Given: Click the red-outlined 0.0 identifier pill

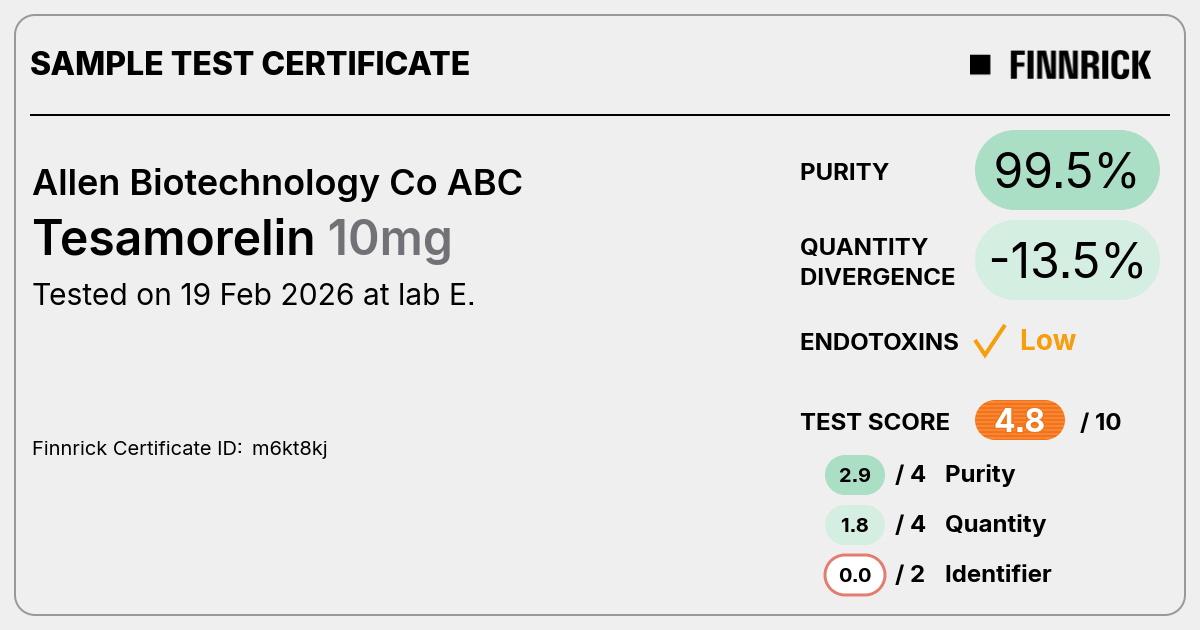Looking at the screenshot, I should (855, 575).
